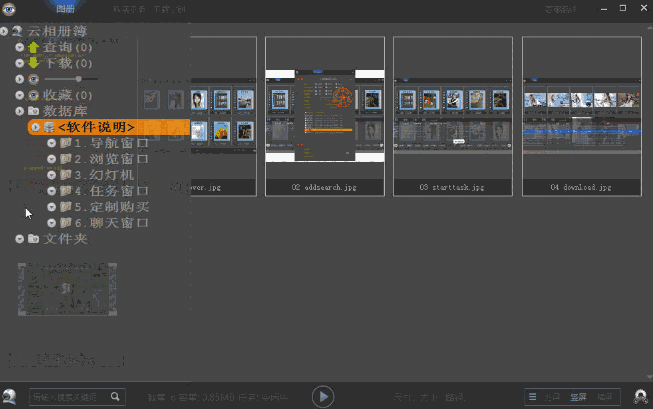Open the 02 addsearch.jpg thumbnail
Screen dimensions: 653x409
(x=324, y=117)
